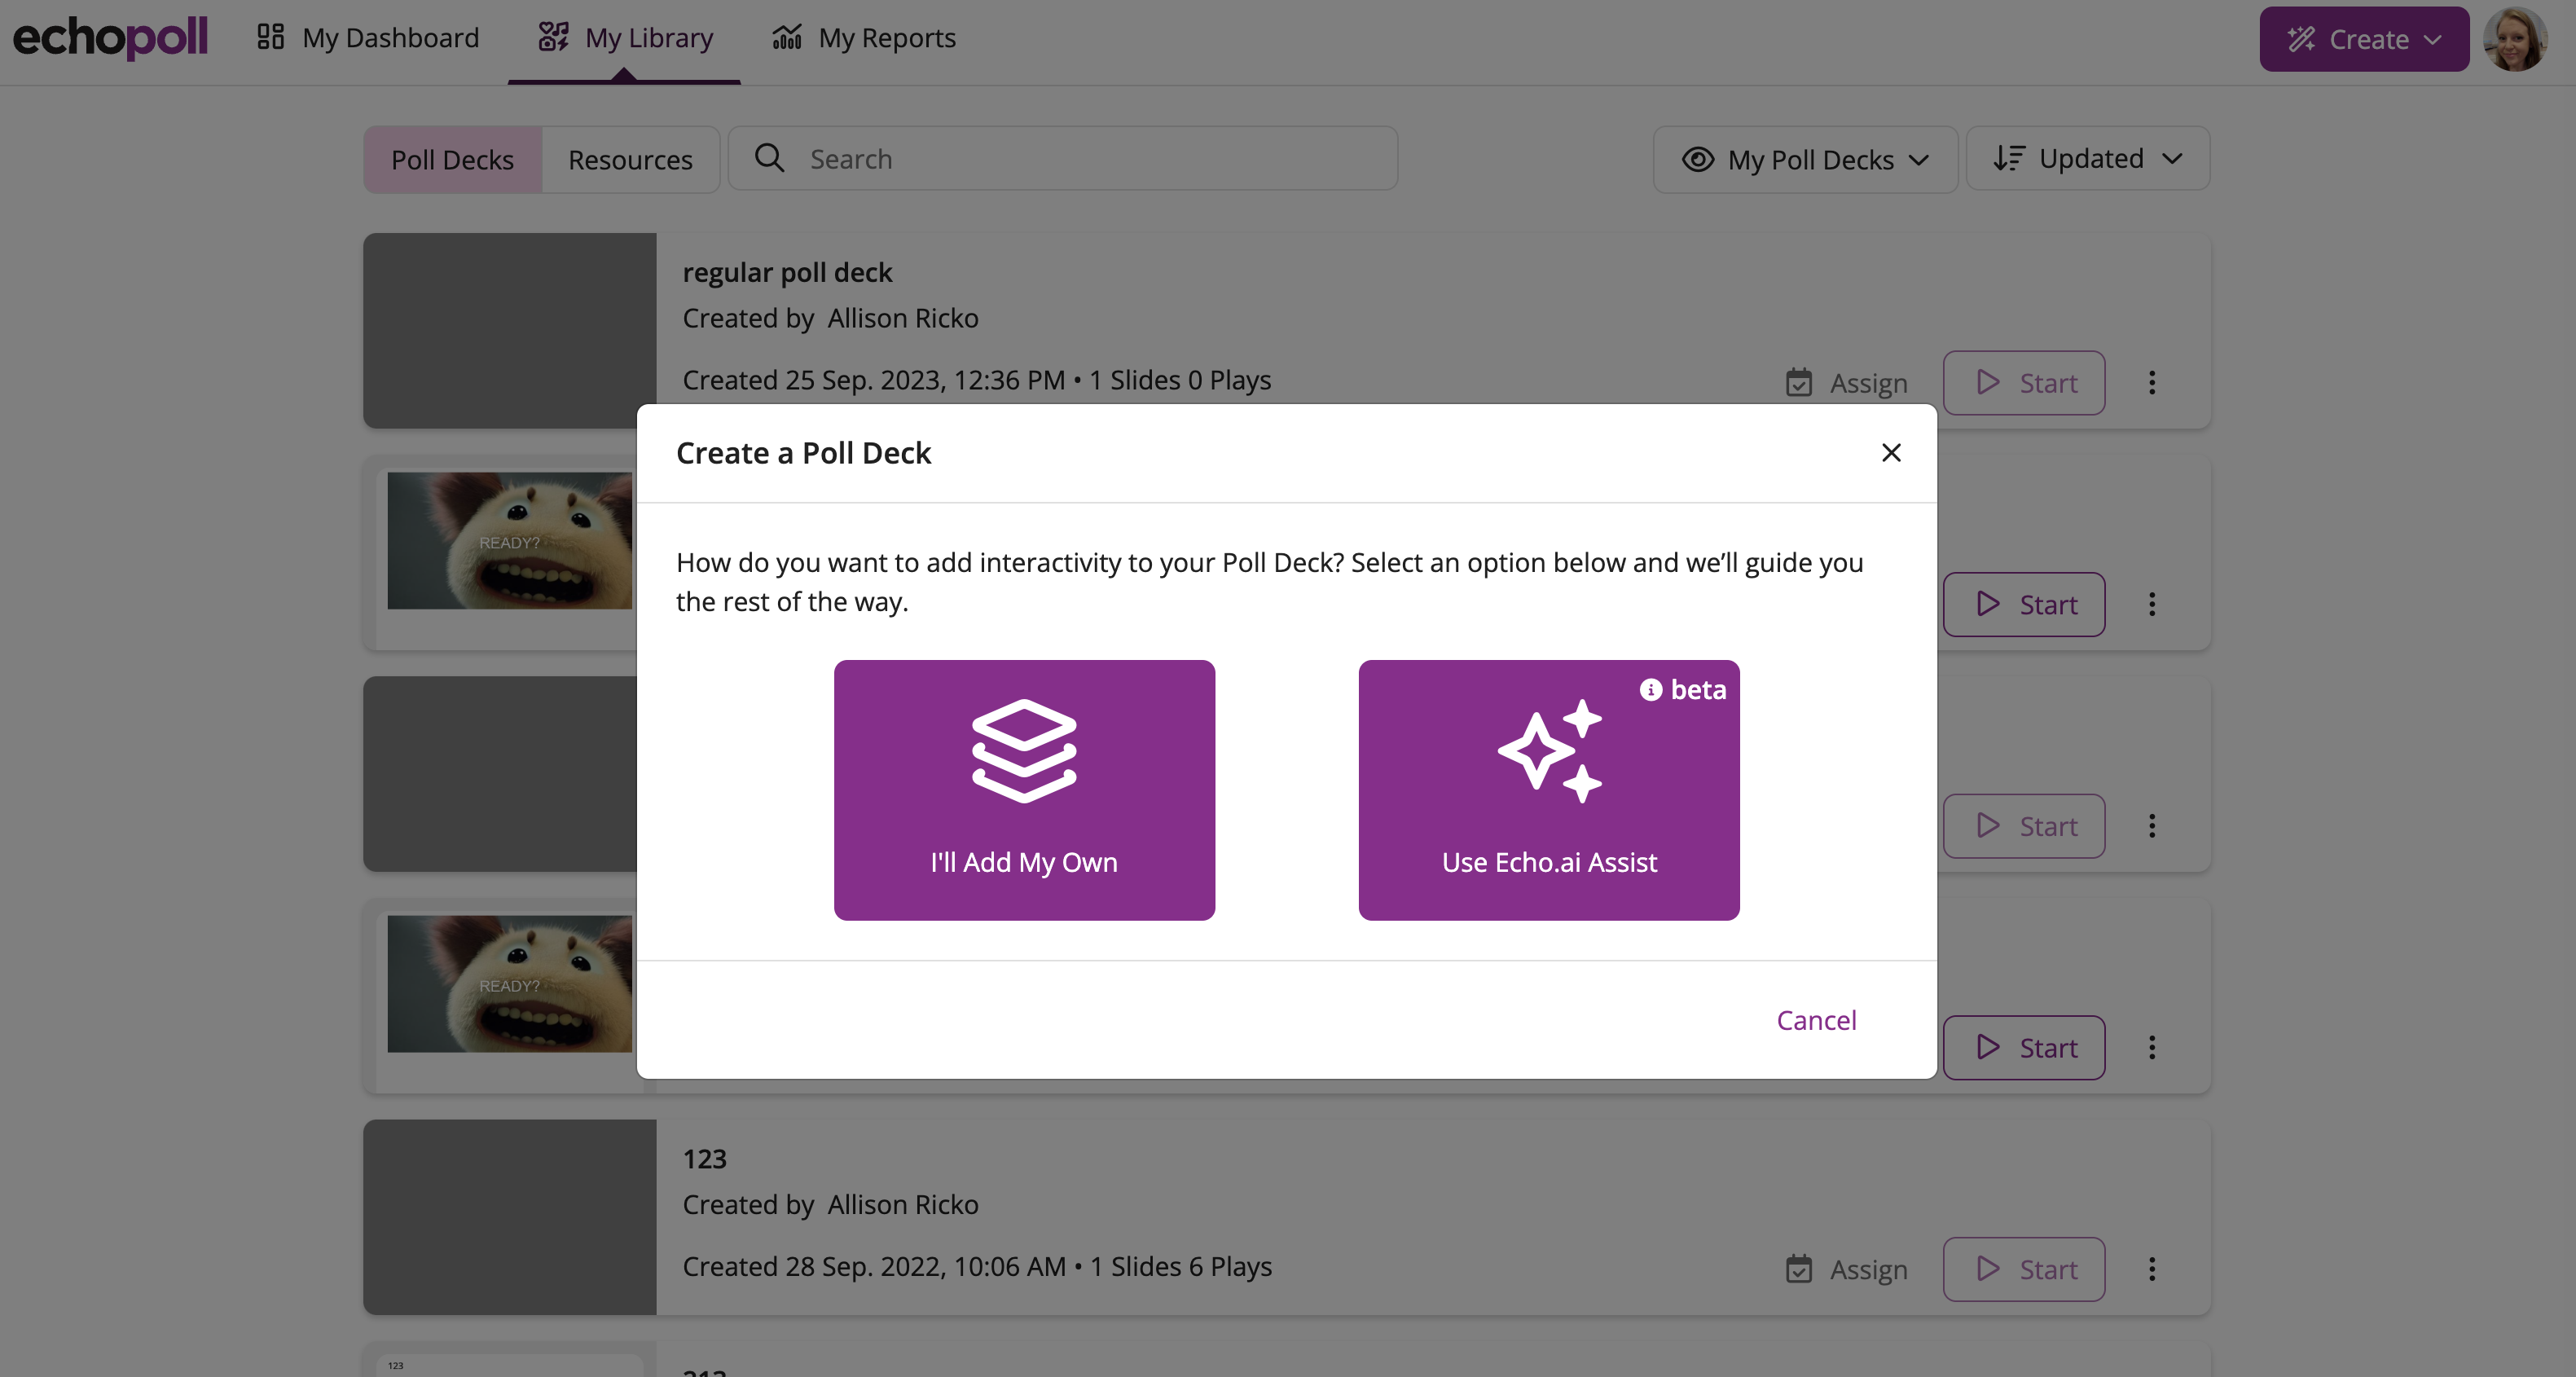The height and width of the screenshot is (1377, 2576).
Task: Click into the Search field
Action: point(1063,158)
